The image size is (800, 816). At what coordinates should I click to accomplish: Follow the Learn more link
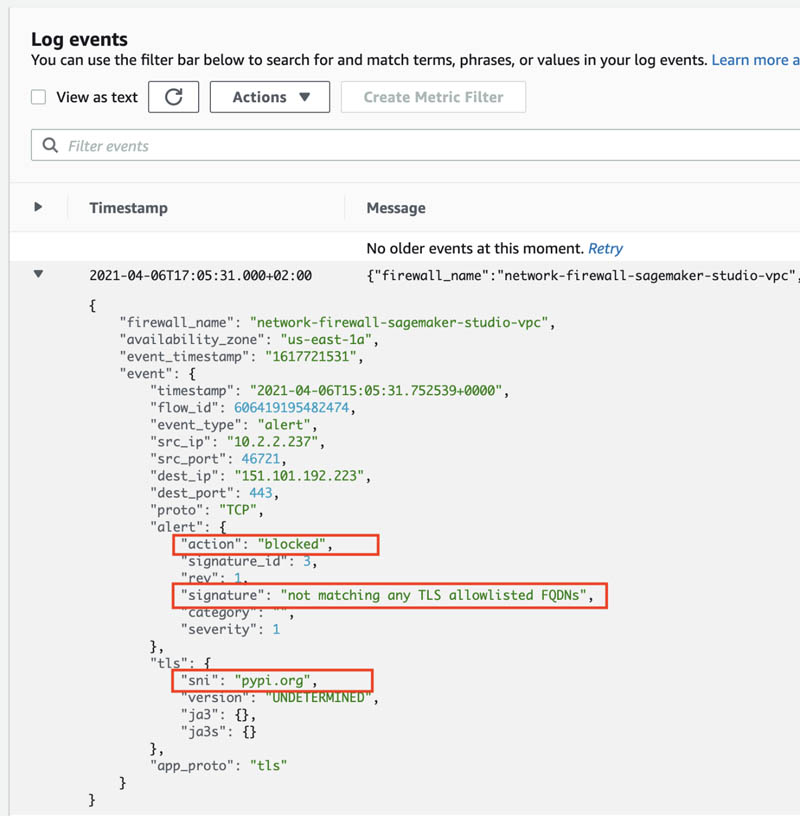pos(755,60)
